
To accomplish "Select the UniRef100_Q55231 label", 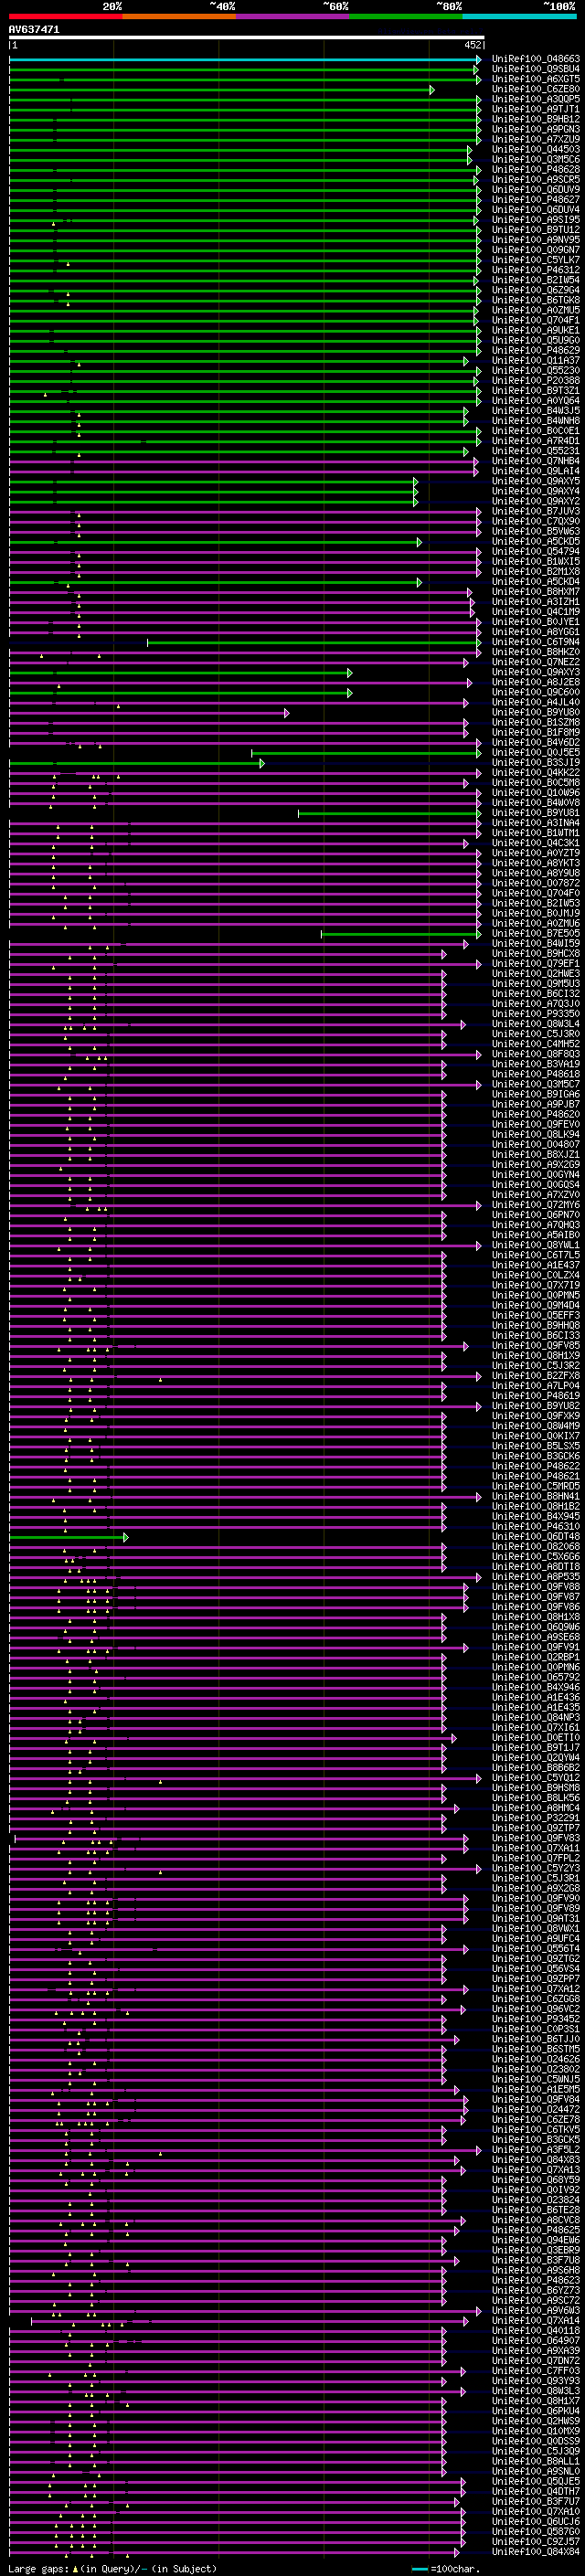I will tap(535, 451).
